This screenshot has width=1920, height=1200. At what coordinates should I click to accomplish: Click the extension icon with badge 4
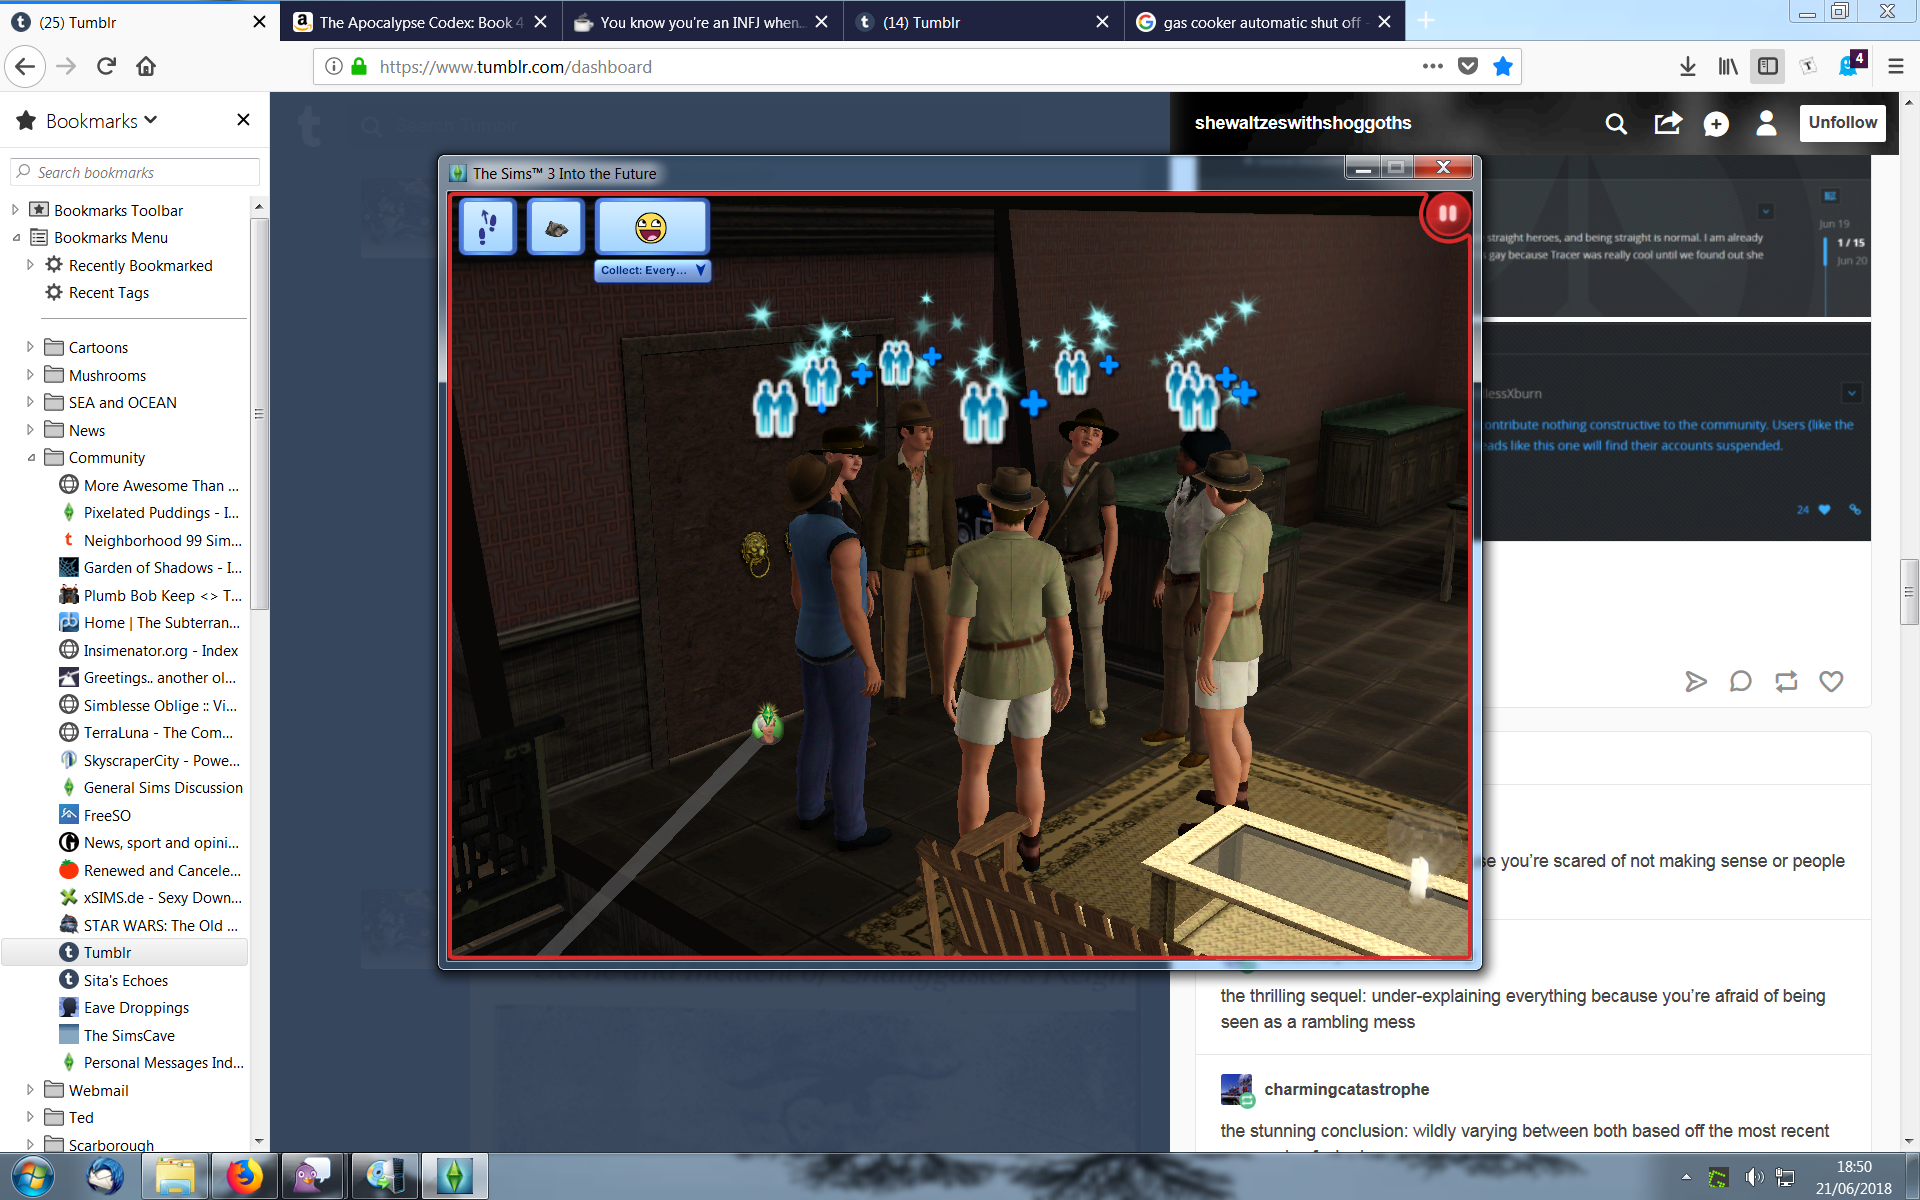pos(1850,65)
